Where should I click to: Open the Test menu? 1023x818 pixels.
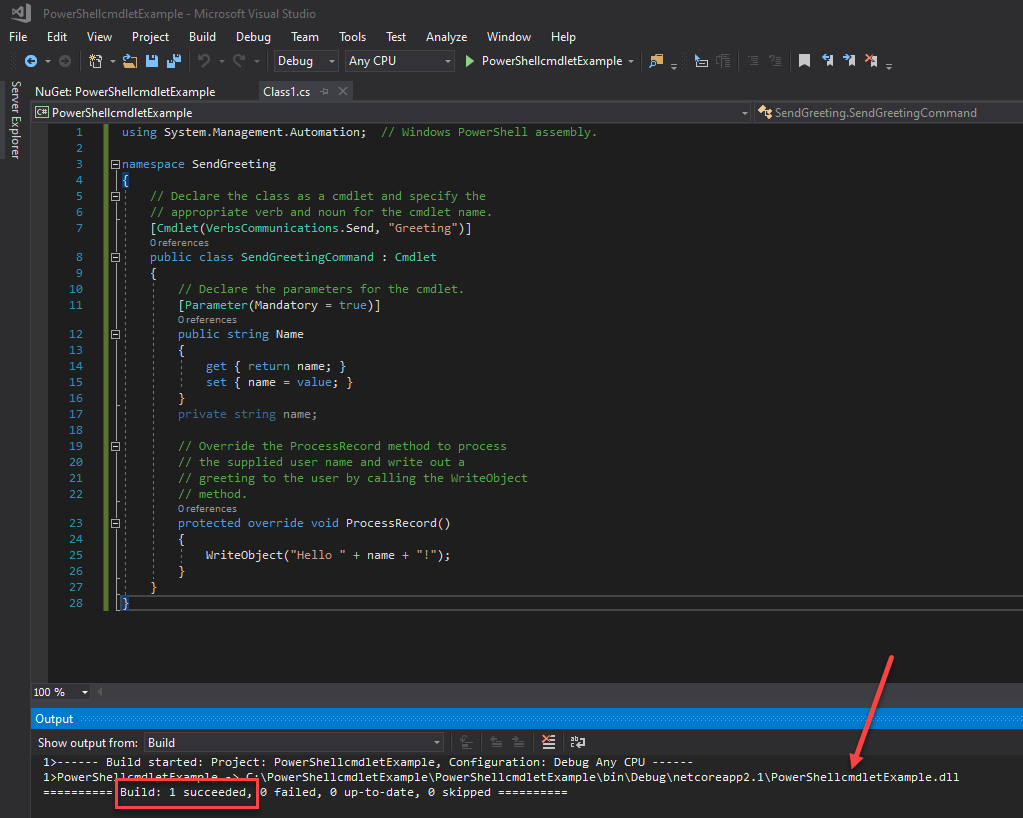point(395,37)
